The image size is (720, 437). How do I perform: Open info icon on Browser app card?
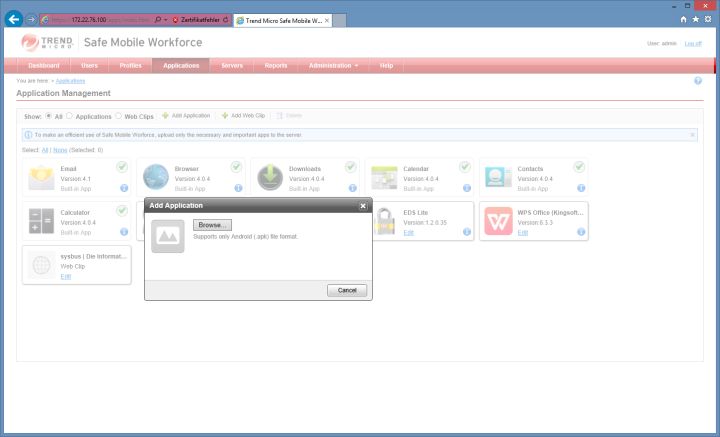pyautogui.click(x=238, y=188)
